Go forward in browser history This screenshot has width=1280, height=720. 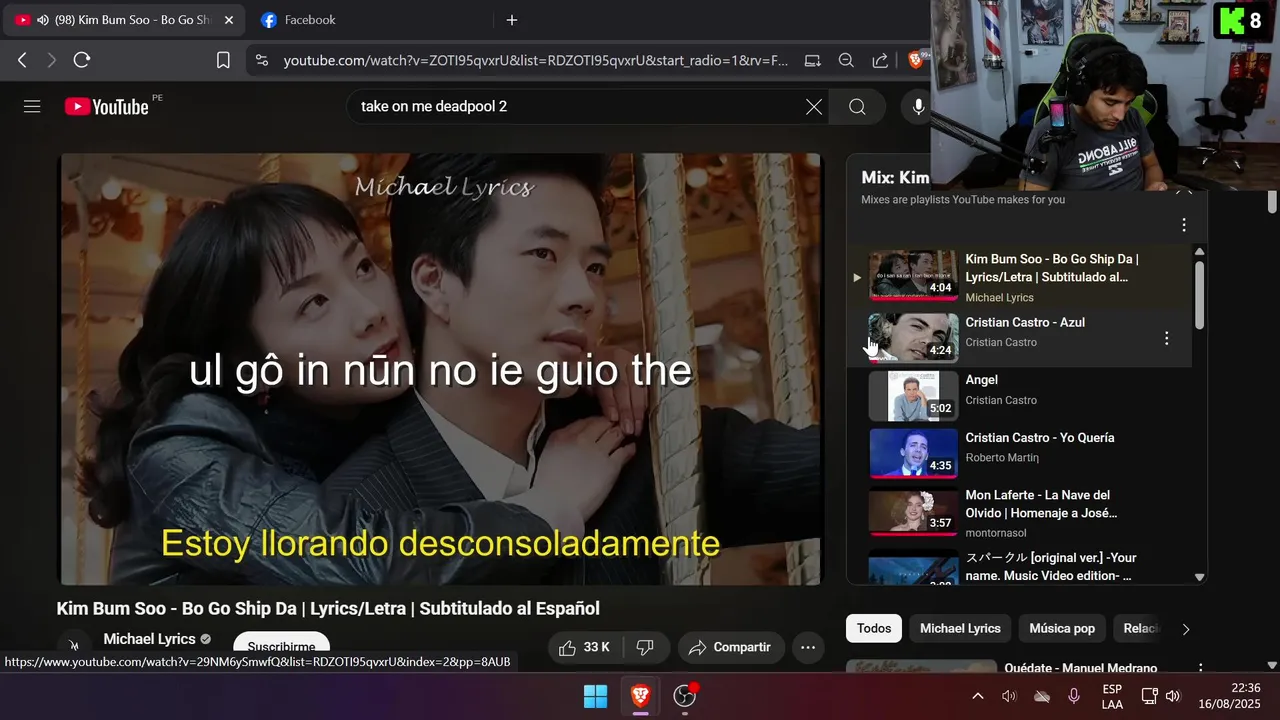click(52, 60)
